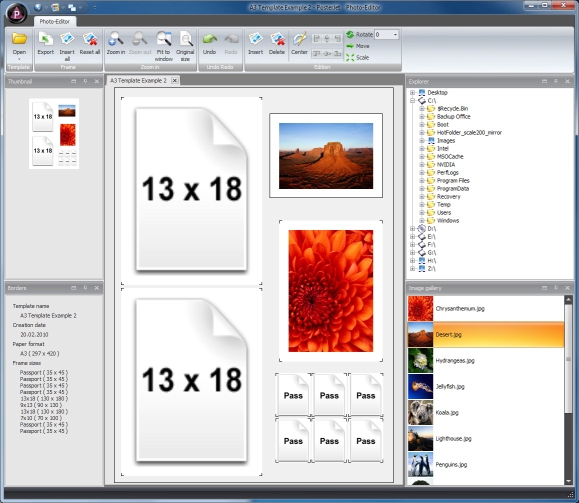The image size is (579, 503).
Task: Select the NVIDIA folder in tree
Action: [446, 165]
